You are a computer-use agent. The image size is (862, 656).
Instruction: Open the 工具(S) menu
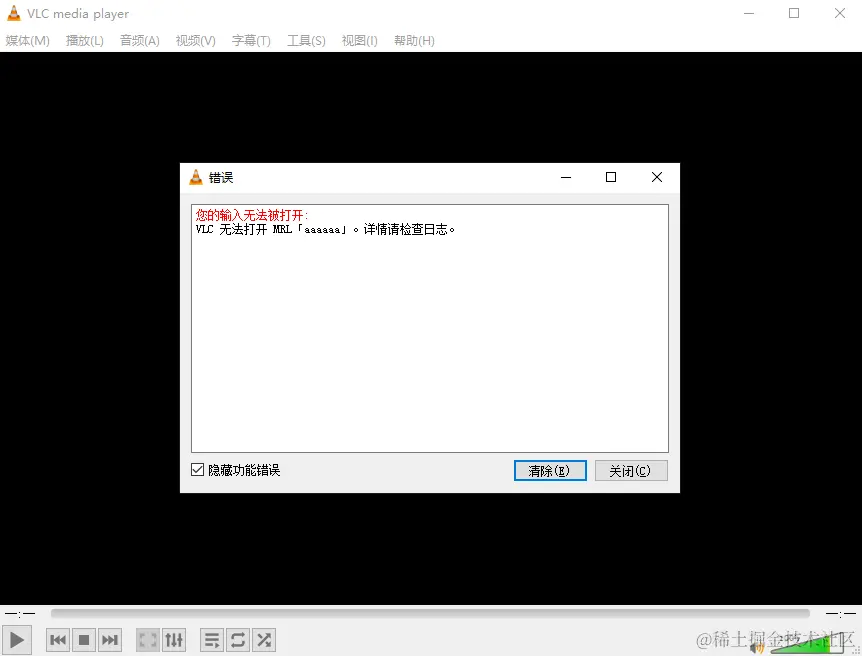click(306, 41)
